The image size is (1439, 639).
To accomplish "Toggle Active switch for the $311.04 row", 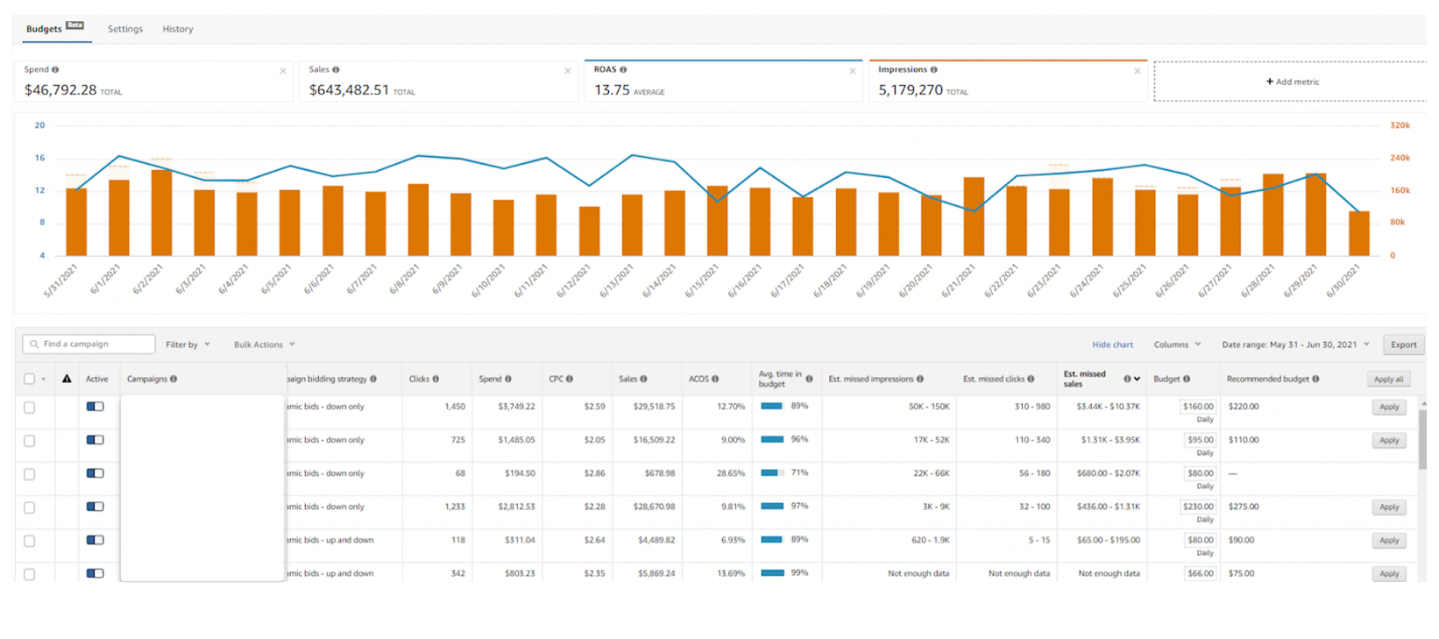I will tap(95, 540).
